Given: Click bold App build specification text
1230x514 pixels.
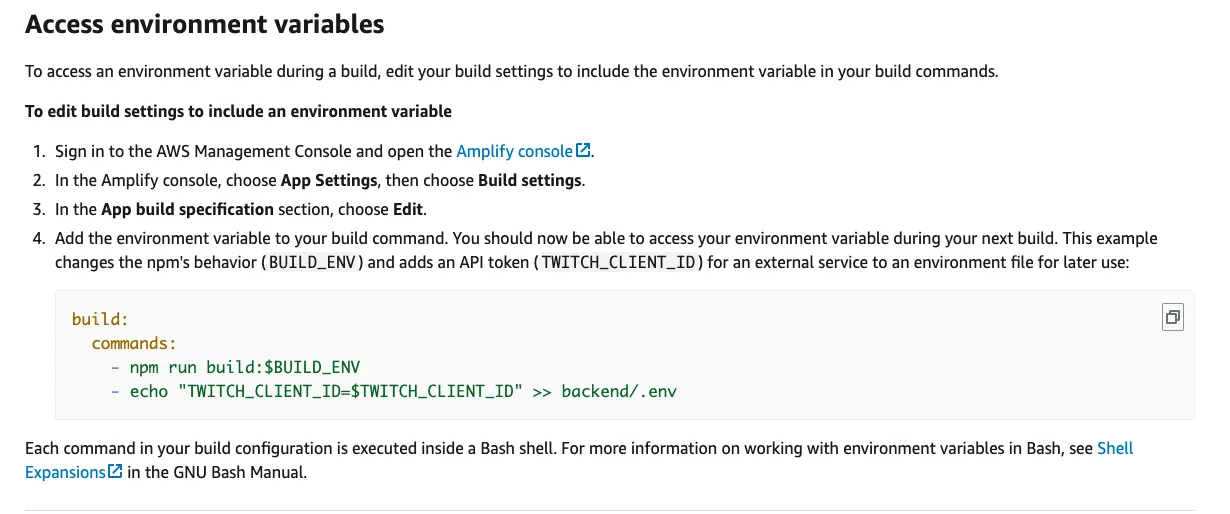Looking at the screenshot, I should click(x=187, y=209).
